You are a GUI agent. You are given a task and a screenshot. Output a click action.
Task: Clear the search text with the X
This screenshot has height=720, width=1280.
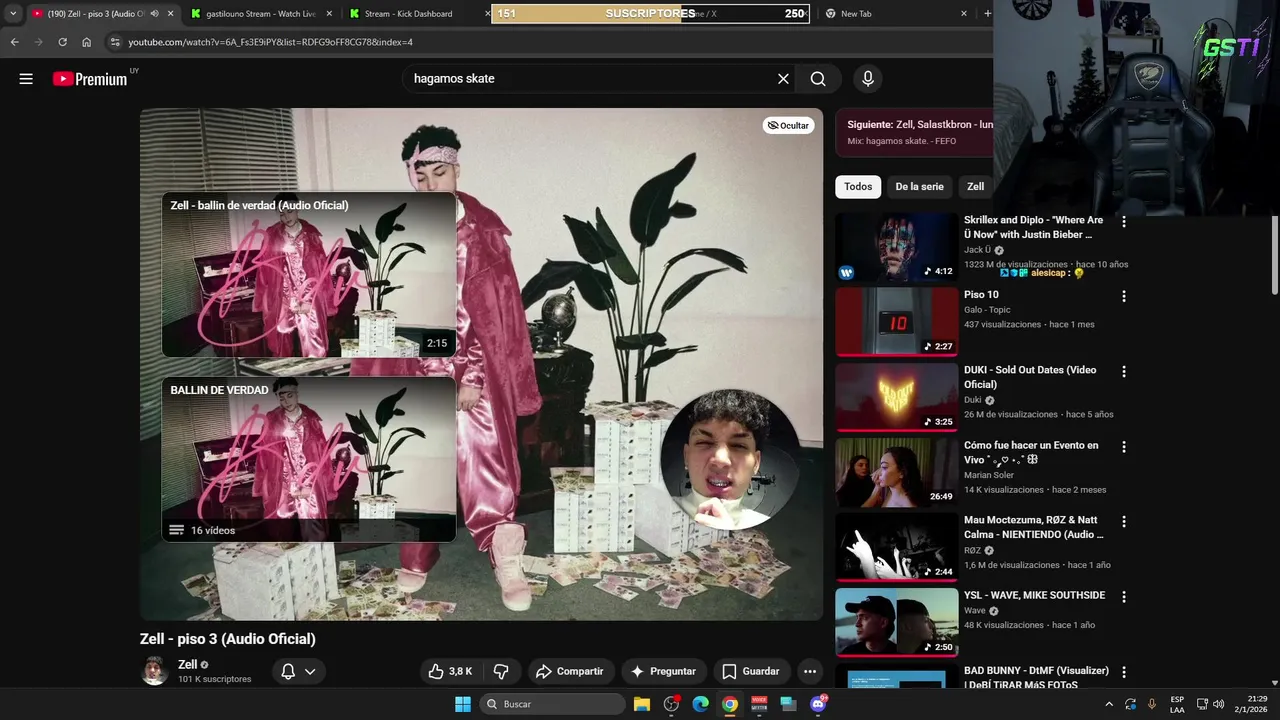click(x=783, y=79)
